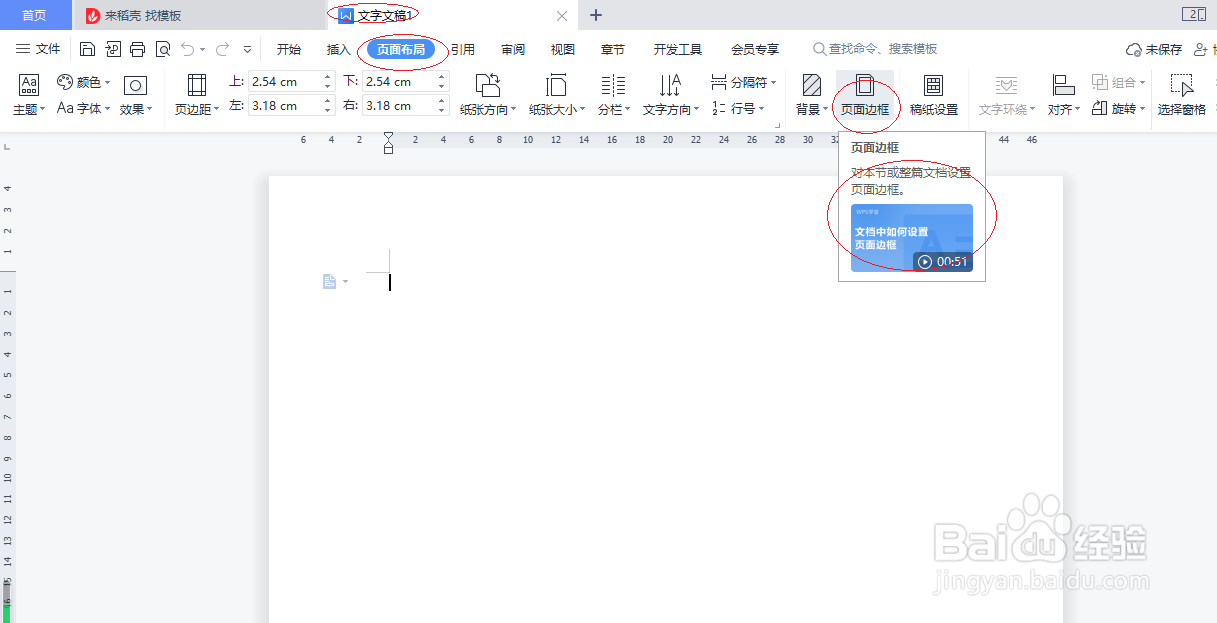Select the Print Preview icon
The height and width of the screenshot is (623, 1217).
pyautogui.click(x=161, y=48)
